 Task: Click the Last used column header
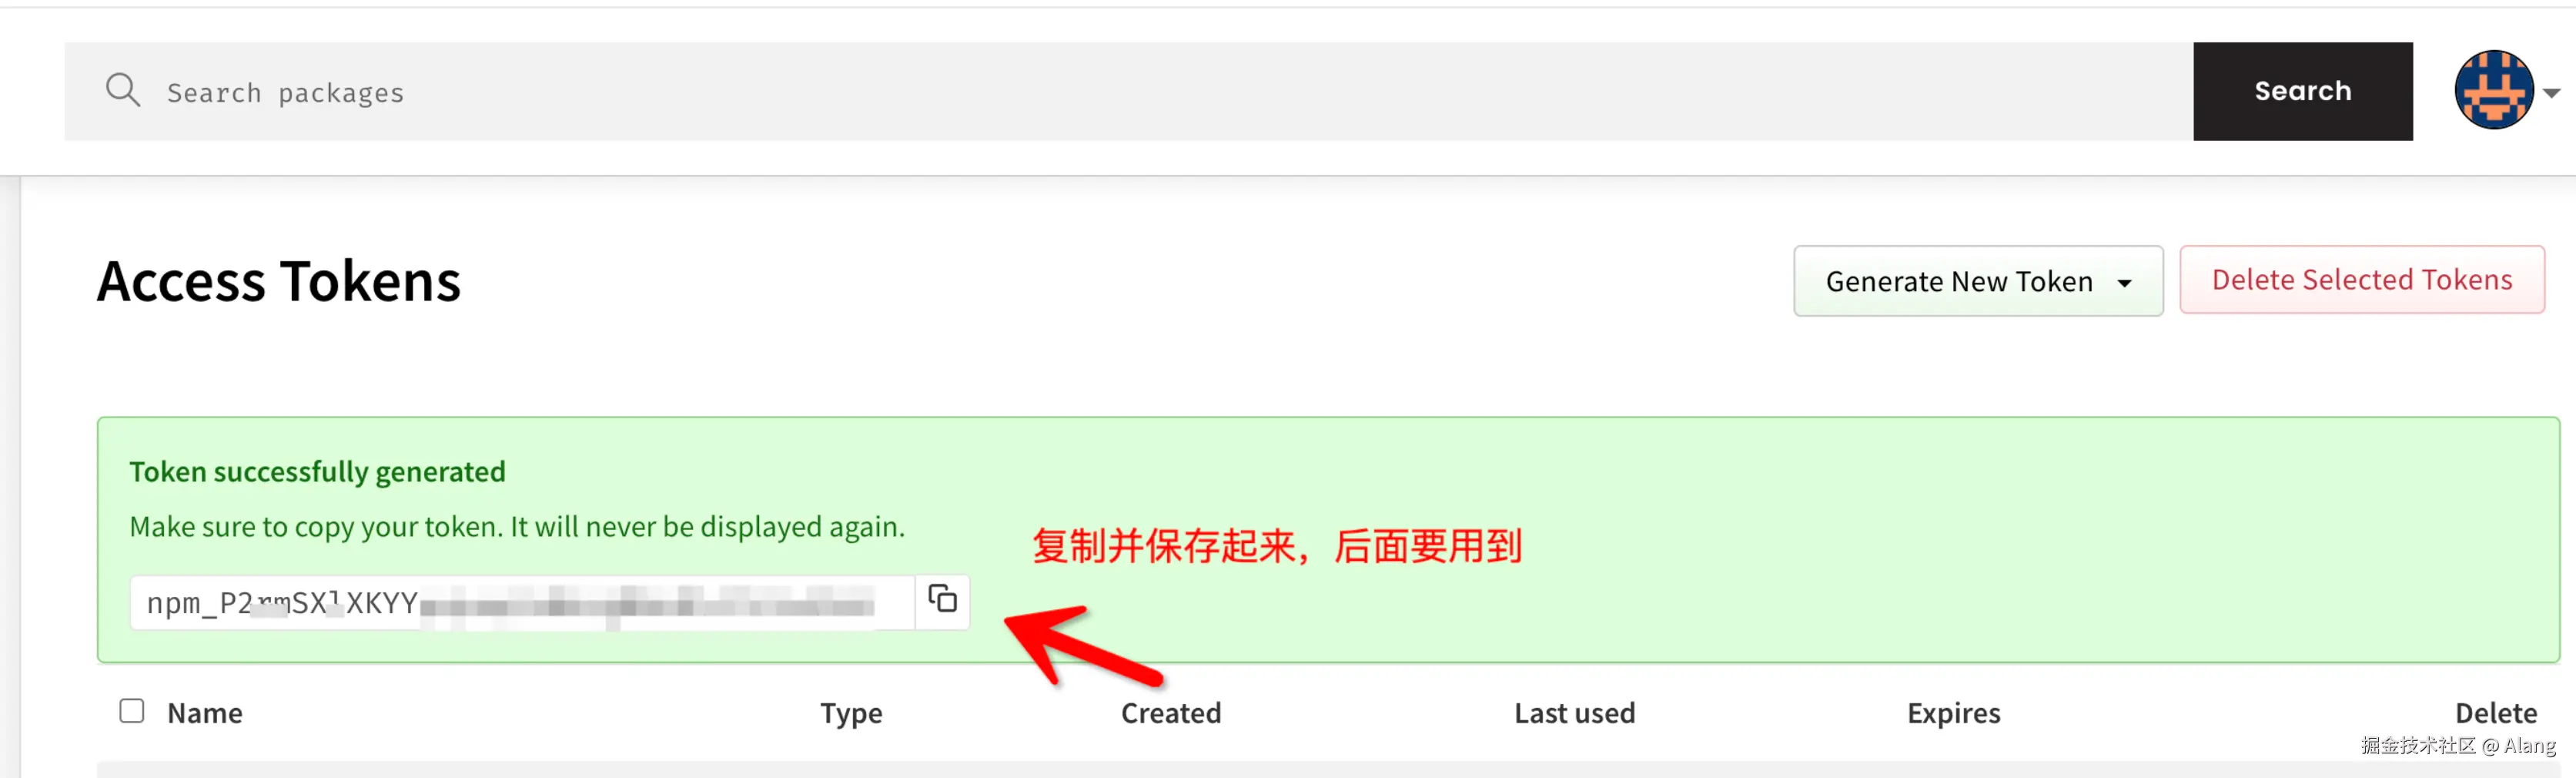click(1574, 713)
